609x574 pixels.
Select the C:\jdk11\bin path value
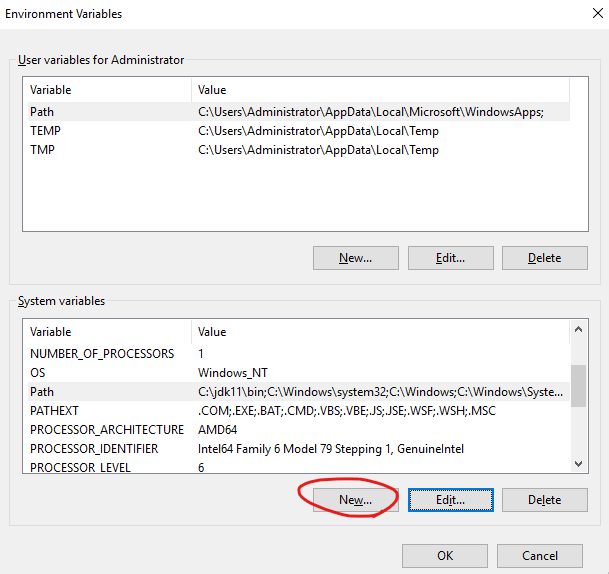click(x=380, y=392)
